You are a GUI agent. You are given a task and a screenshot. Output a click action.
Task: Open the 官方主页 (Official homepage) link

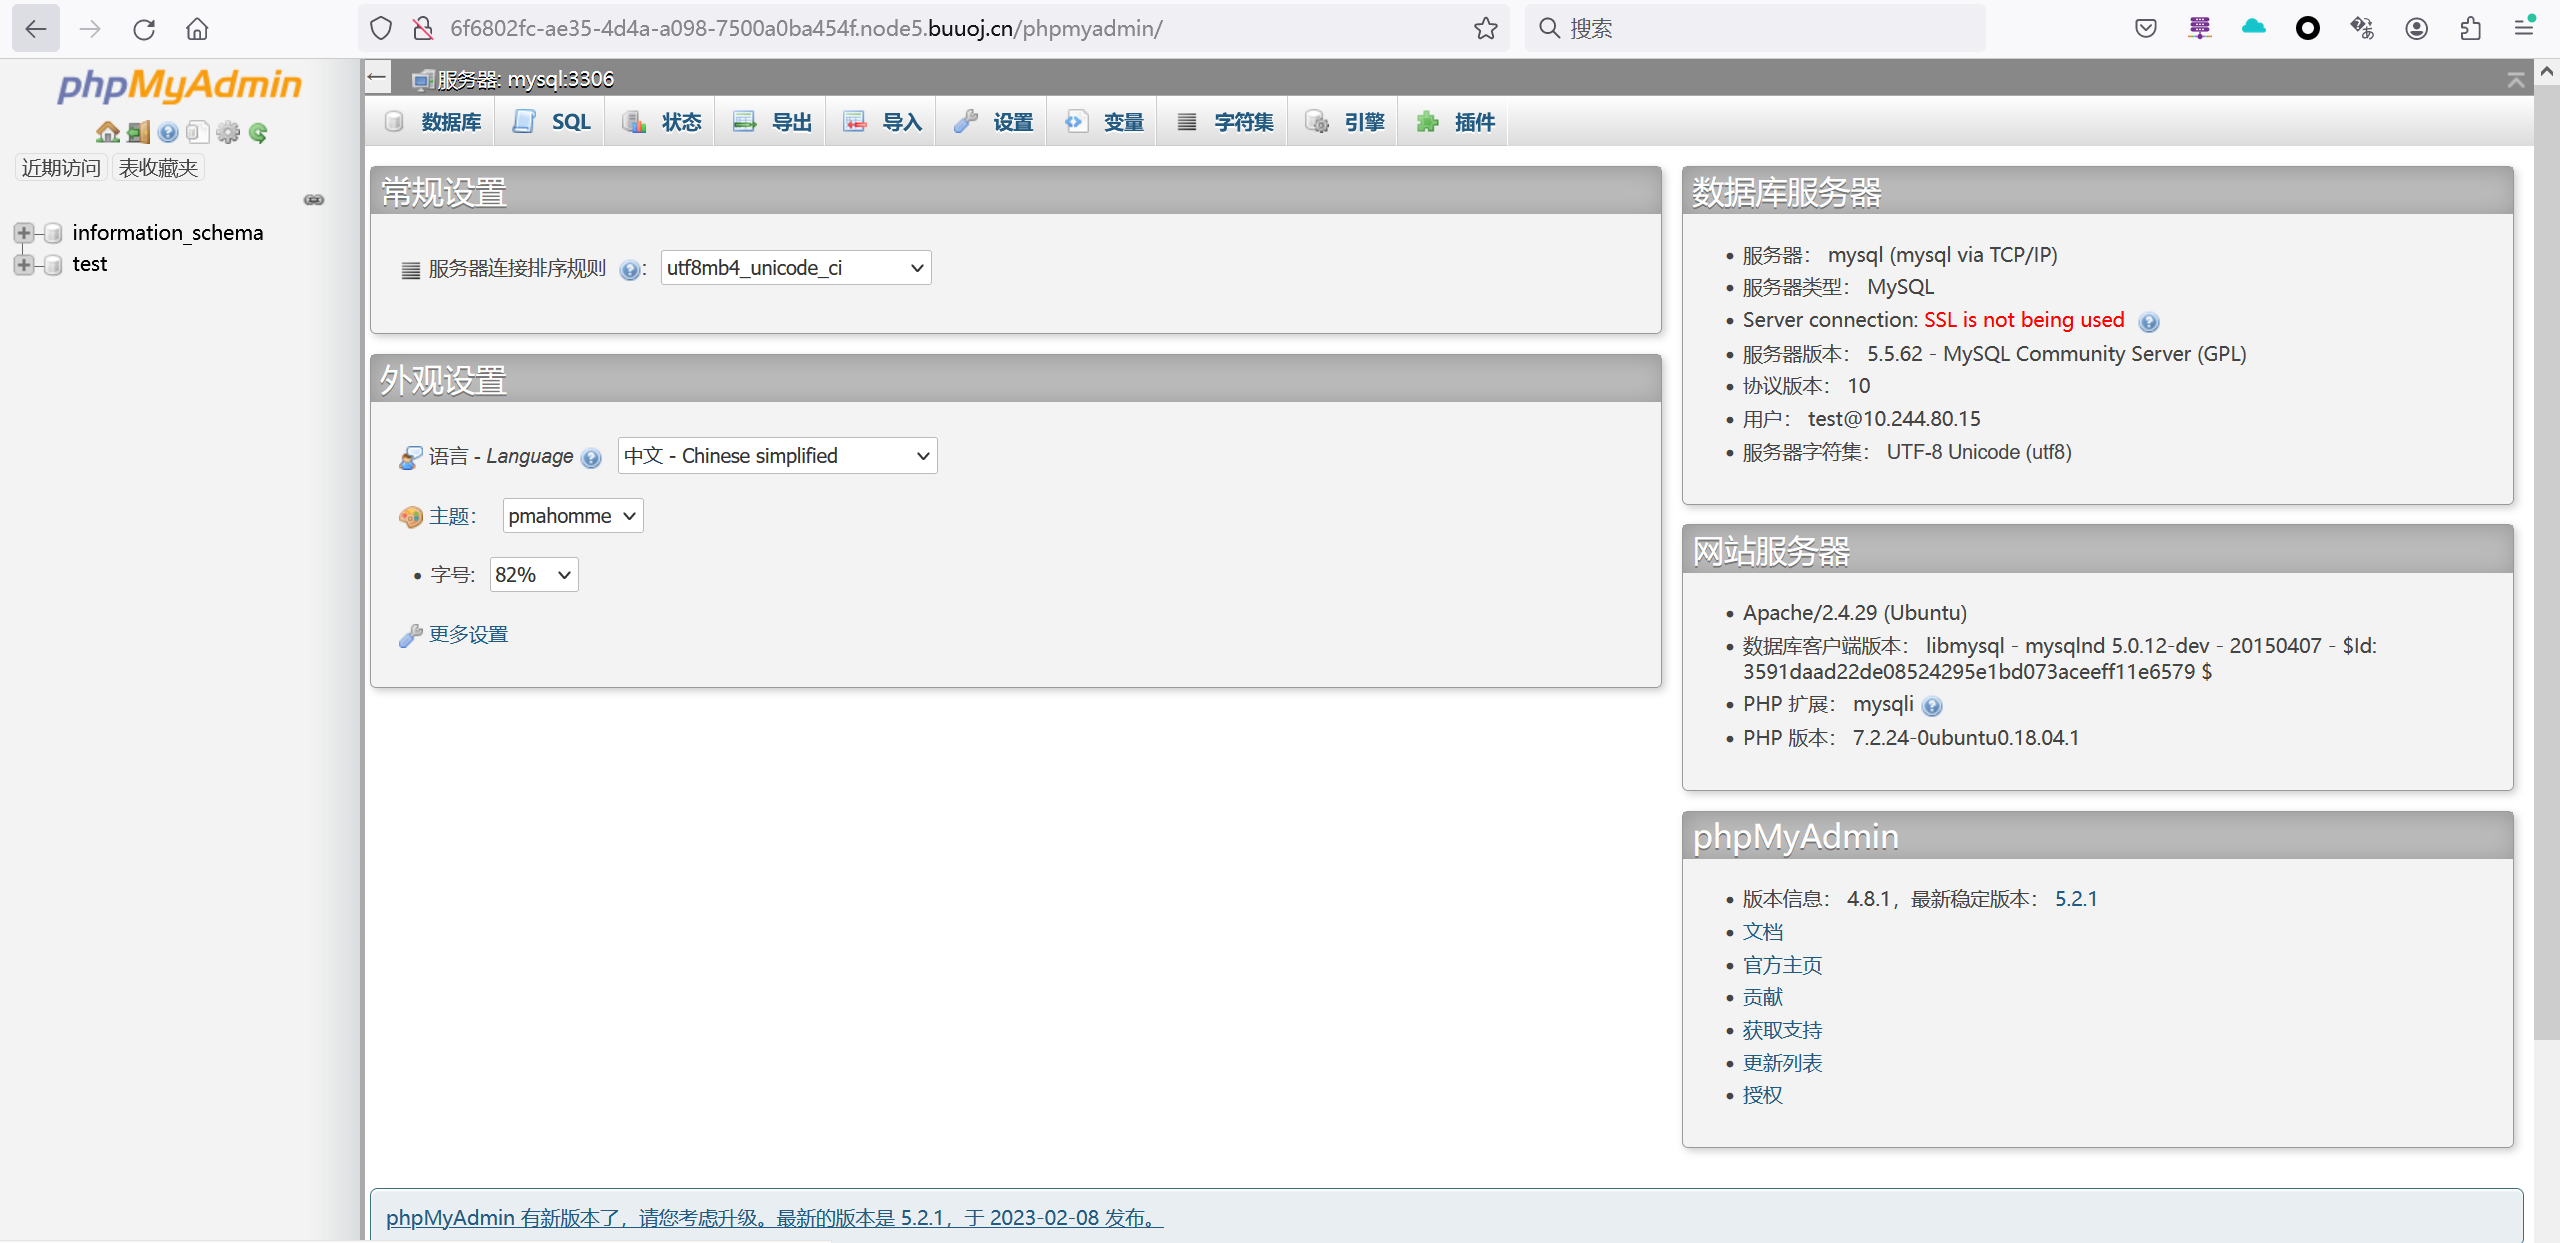pos(1782,965)
